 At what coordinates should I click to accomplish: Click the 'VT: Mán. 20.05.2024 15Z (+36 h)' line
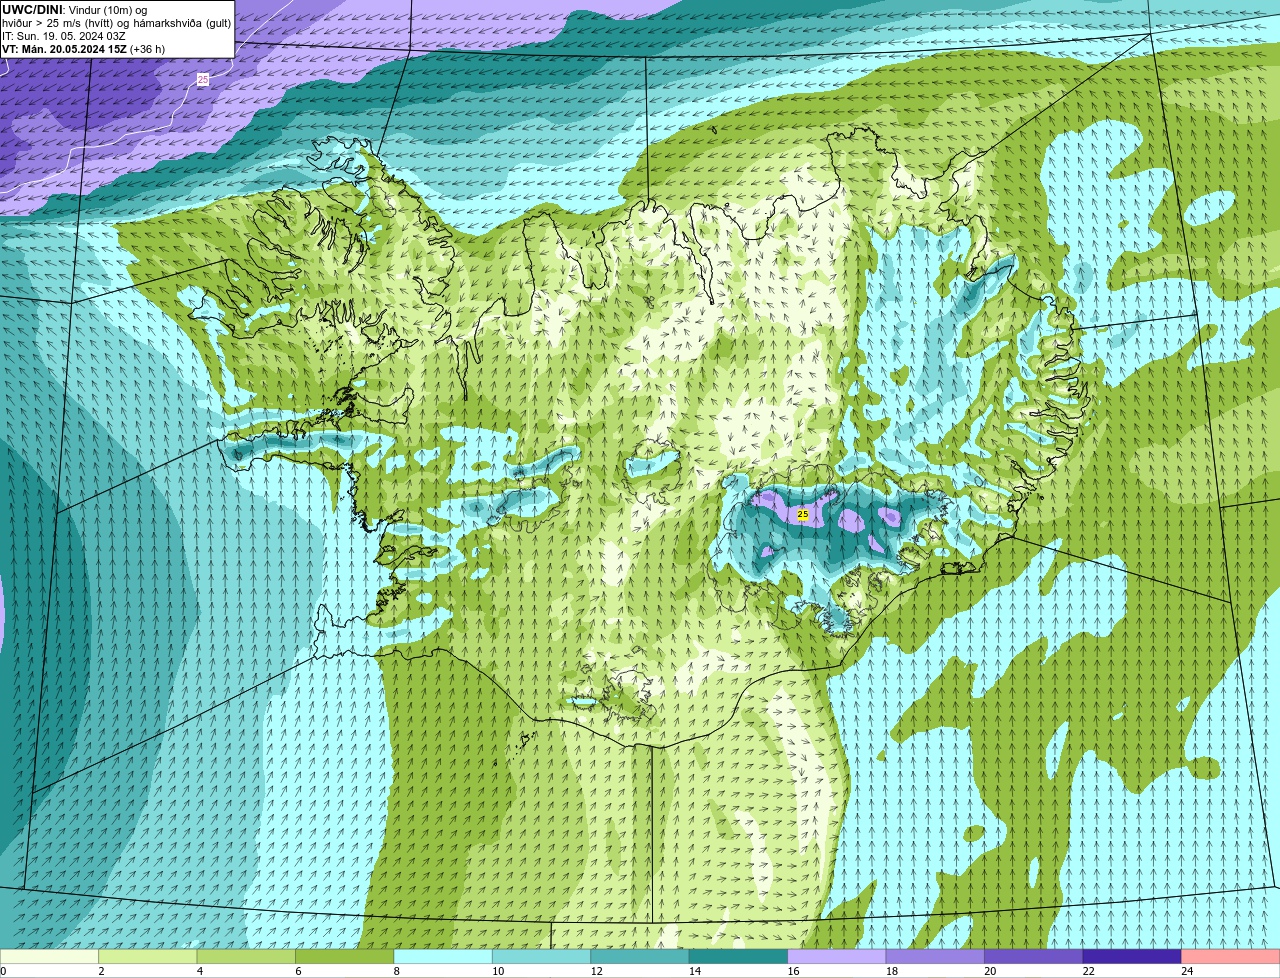(x=84, y=49)
